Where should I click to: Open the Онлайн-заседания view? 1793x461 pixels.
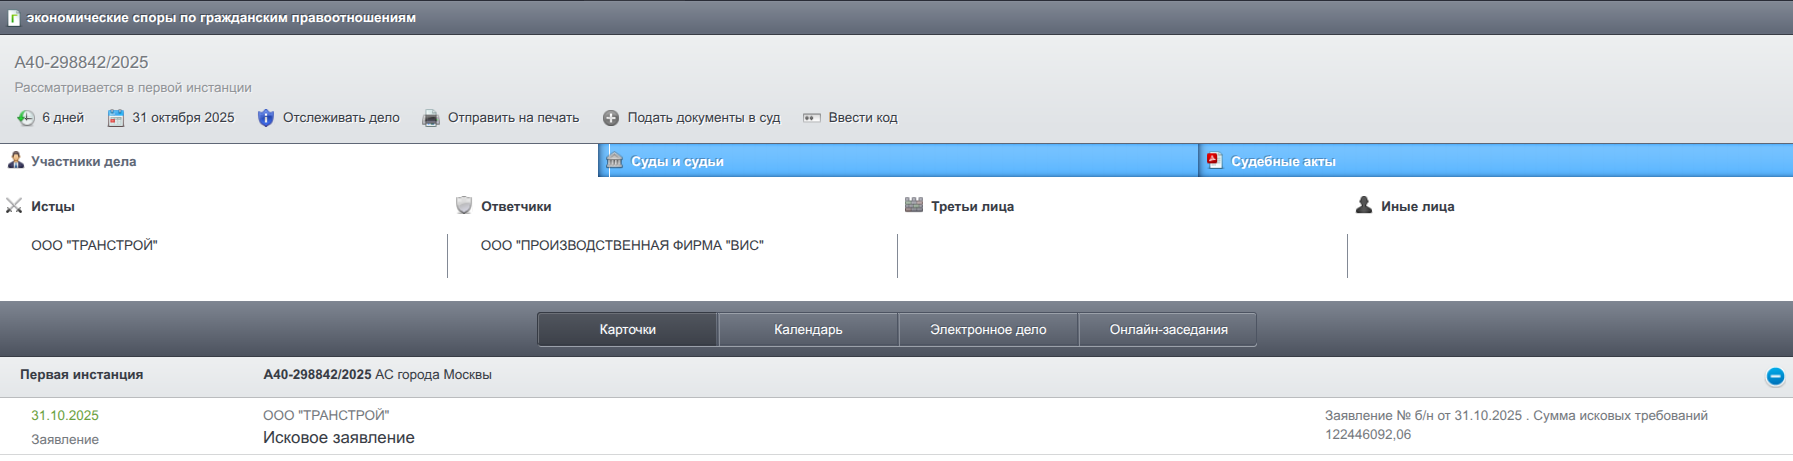pyautogui.click(x=1168, y=329)
